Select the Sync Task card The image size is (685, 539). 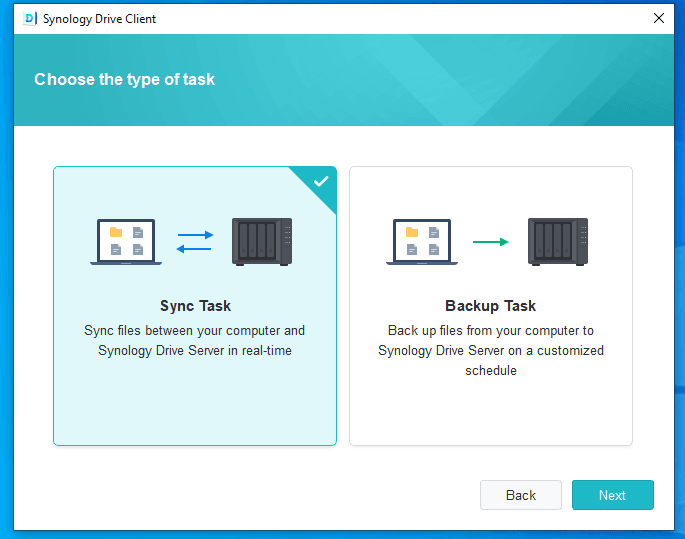(x=195, y=306)
